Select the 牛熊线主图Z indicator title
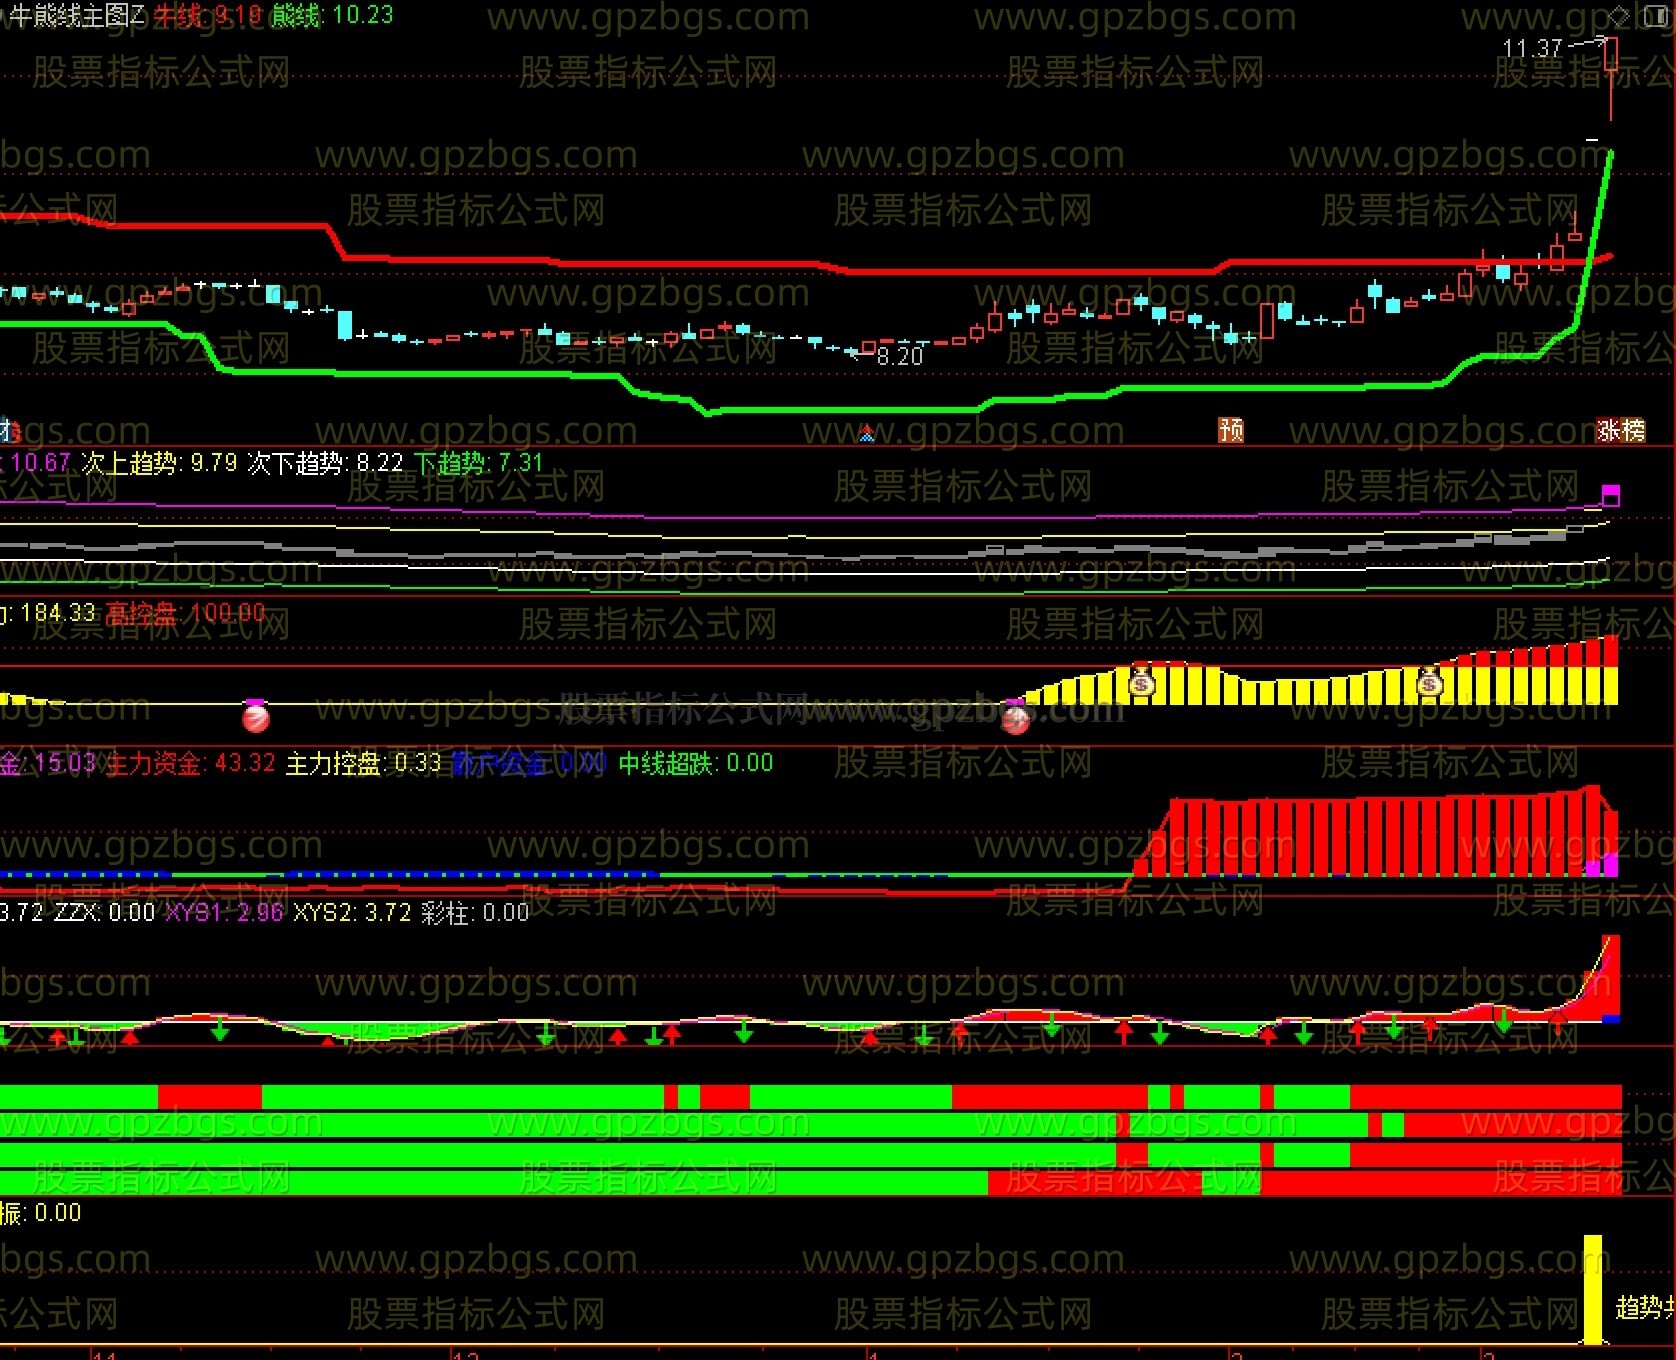This screenshot has width=1676, height=1360. [x=76, y=15]
